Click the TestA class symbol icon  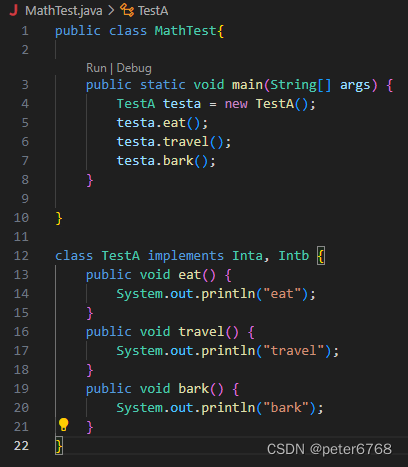[127, 10]
